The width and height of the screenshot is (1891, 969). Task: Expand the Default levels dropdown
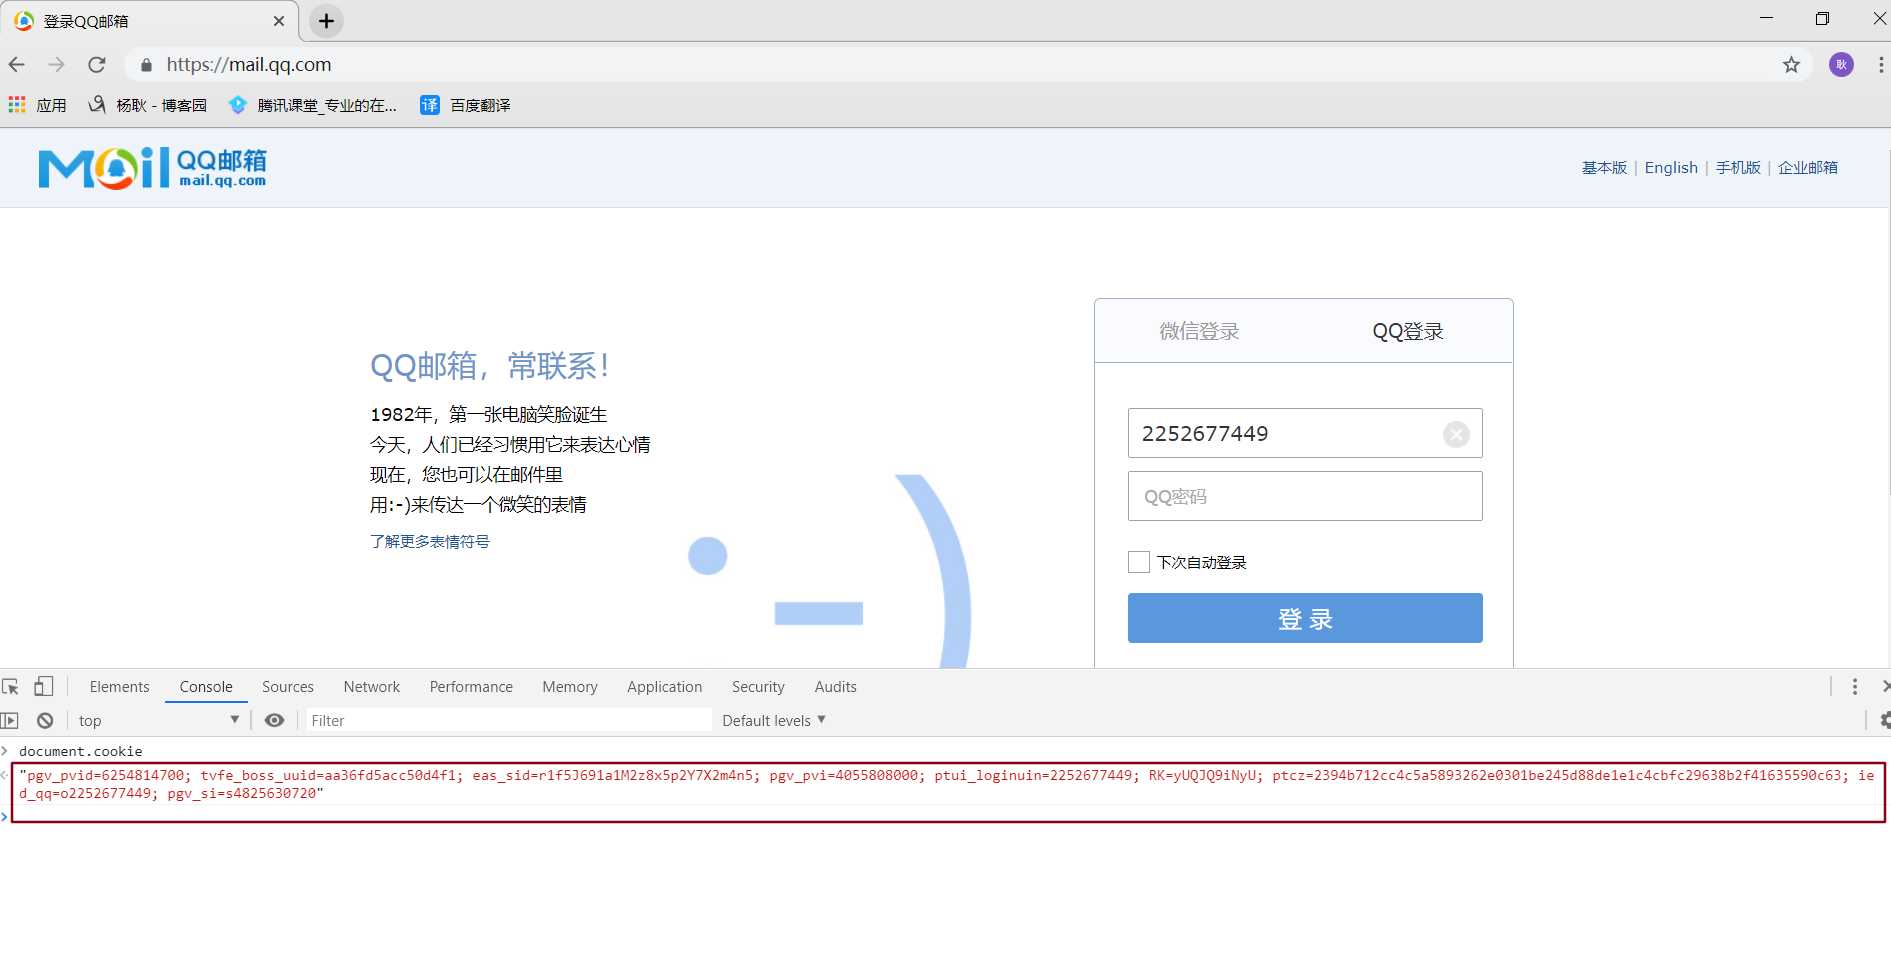coord(774,721)
